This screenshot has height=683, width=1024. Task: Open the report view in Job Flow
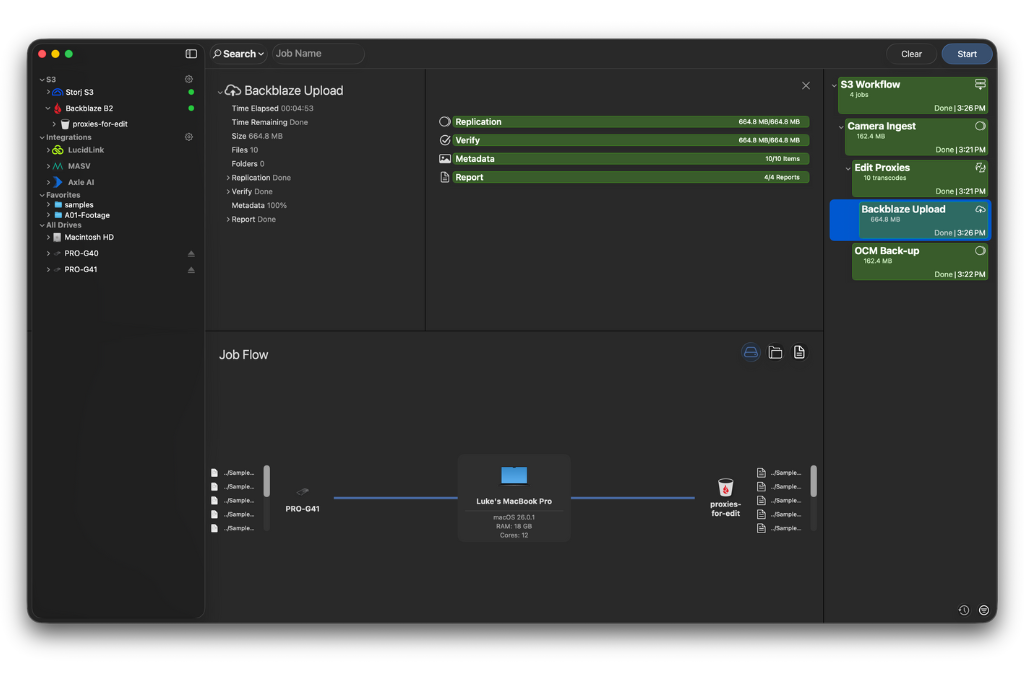coord(799,352)
